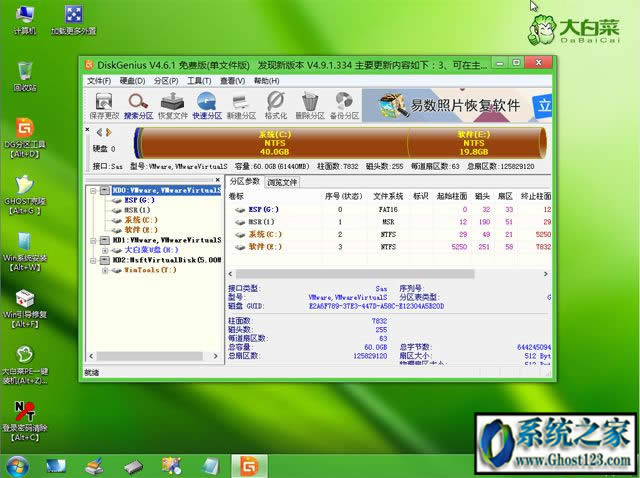
Task: Click the Backup Partition (备份分区) icon
Action: 345,105
